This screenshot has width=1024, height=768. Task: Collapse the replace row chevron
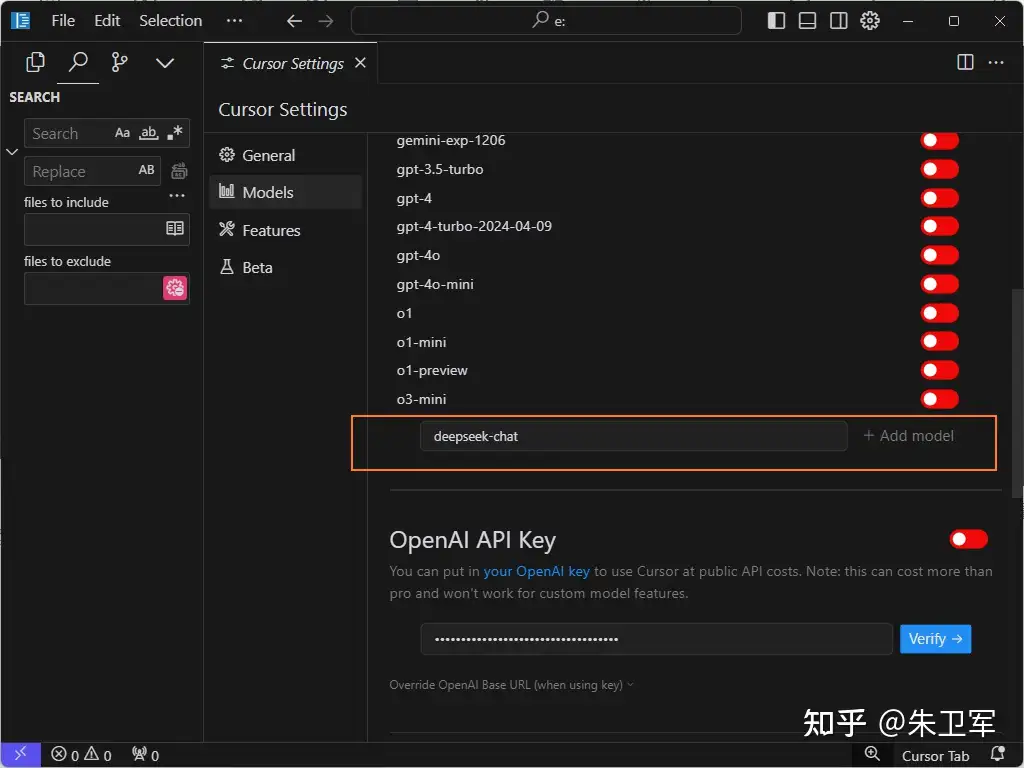12,152
